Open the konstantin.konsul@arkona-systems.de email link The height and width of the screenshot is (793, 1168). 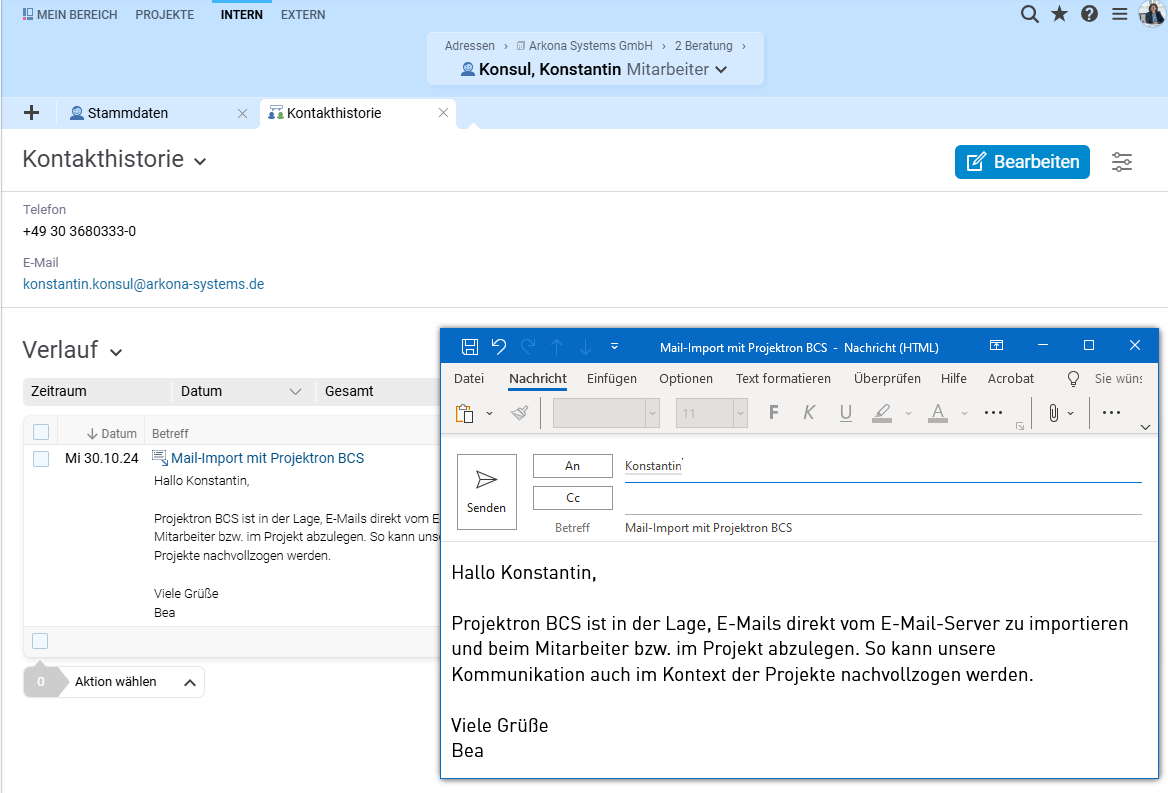point(144,284)
